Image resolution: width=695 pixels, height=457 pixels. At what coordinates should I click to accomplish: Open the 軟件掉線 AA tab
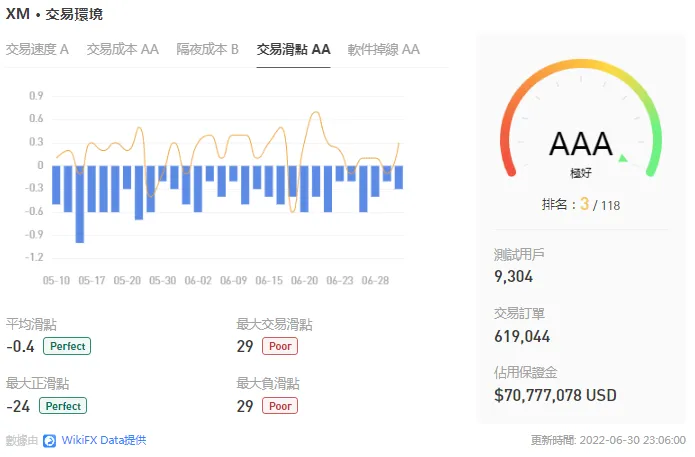tap(383, 49)
